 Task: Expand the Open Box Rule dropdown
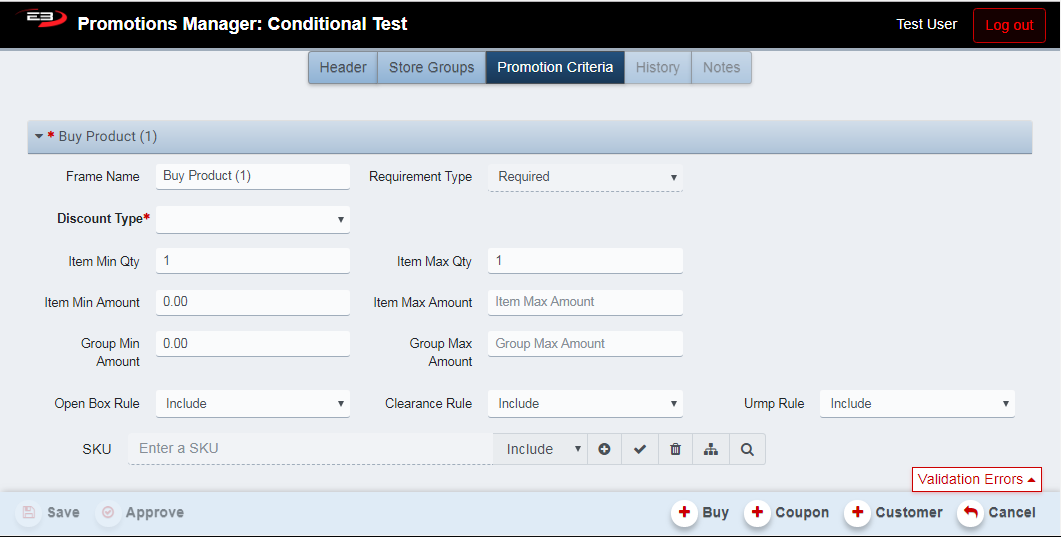click(x=253, y=404)
